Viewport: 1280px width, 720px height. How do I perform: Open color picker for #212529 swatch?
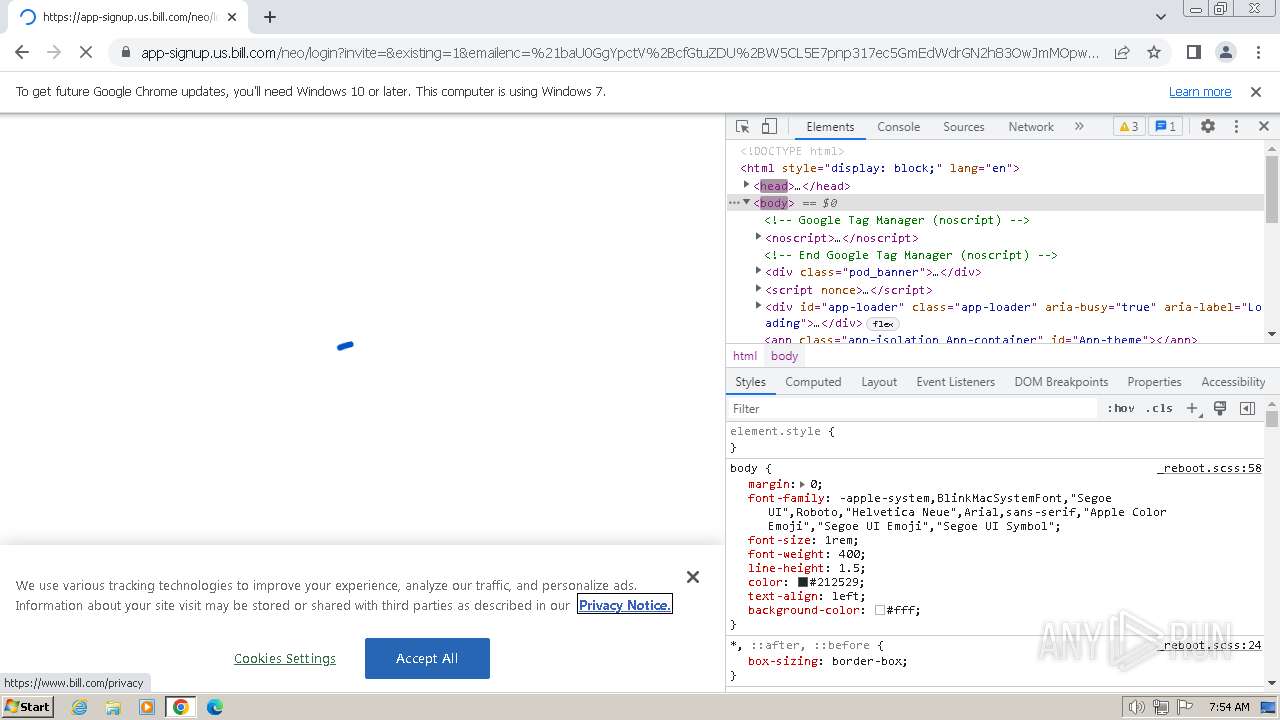[x=802, y=582]
